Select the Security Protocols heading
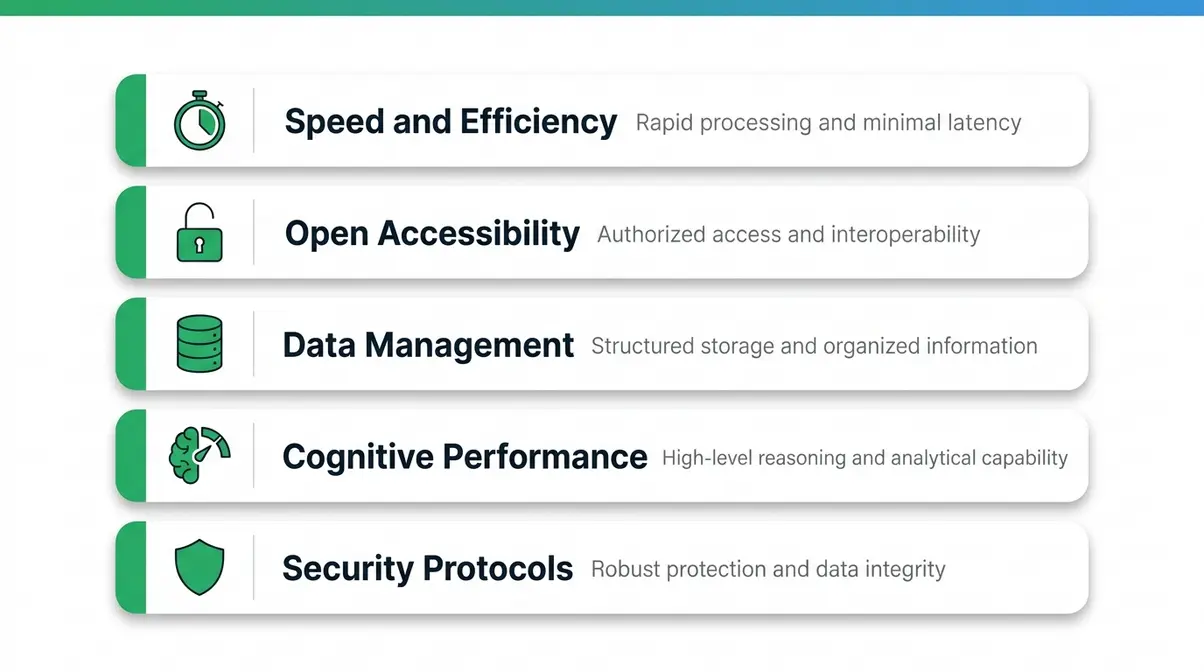This screenshot has height=672, width=1204. point(428,568)
